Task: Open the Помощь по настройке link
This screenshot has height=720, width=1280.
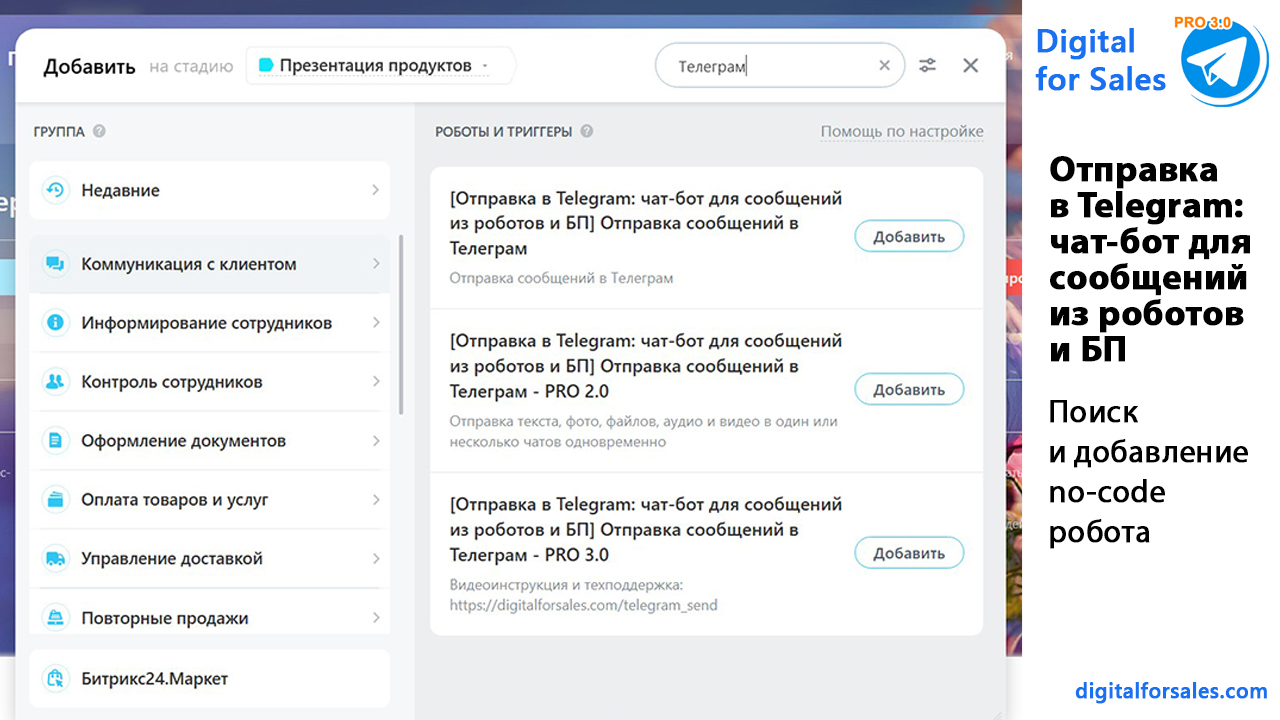Action: pyautogui.click(x=902, y=131)
